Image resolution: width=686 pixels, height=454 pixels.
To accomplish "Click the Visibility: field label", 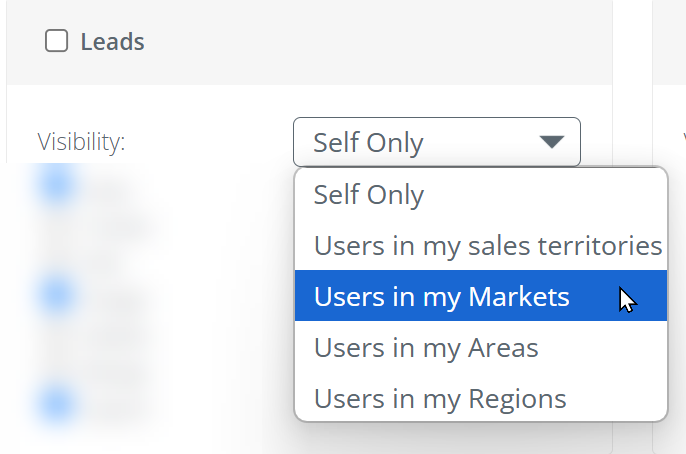I will 81,142.
